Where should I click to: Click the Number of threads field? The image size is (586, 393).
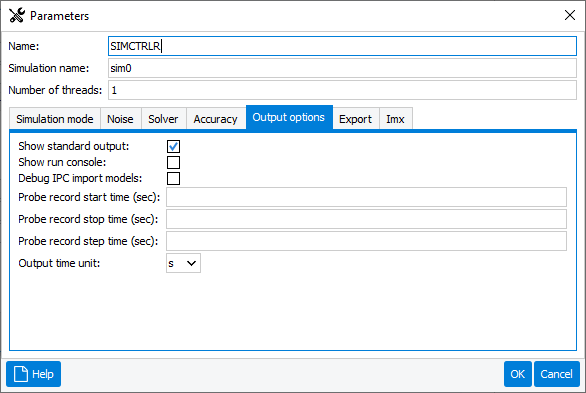tap(342, 90)
